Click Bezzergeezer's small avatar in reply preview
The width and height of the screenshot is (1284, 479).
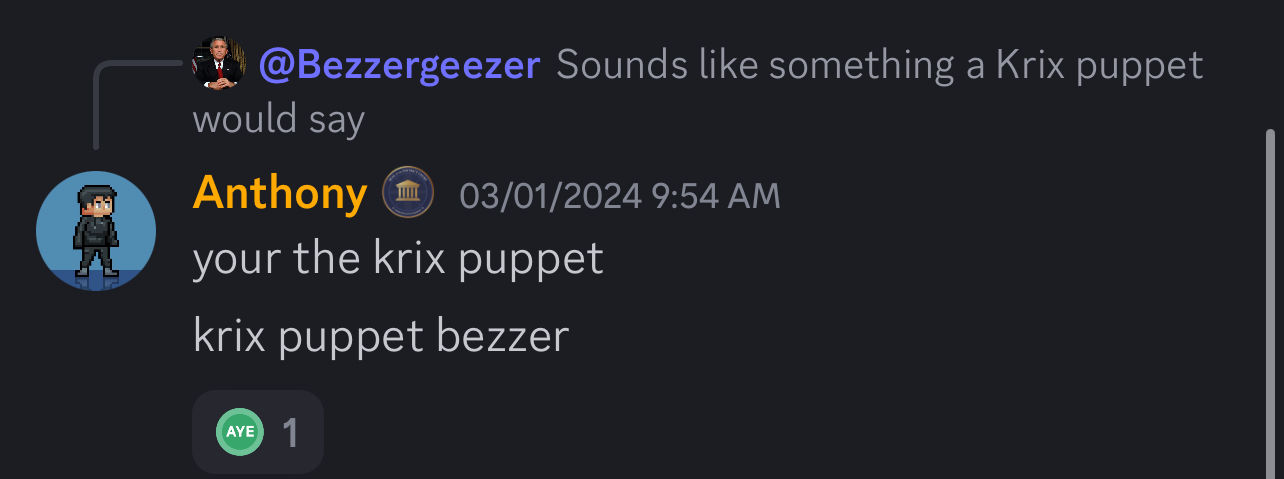point(218,62)
